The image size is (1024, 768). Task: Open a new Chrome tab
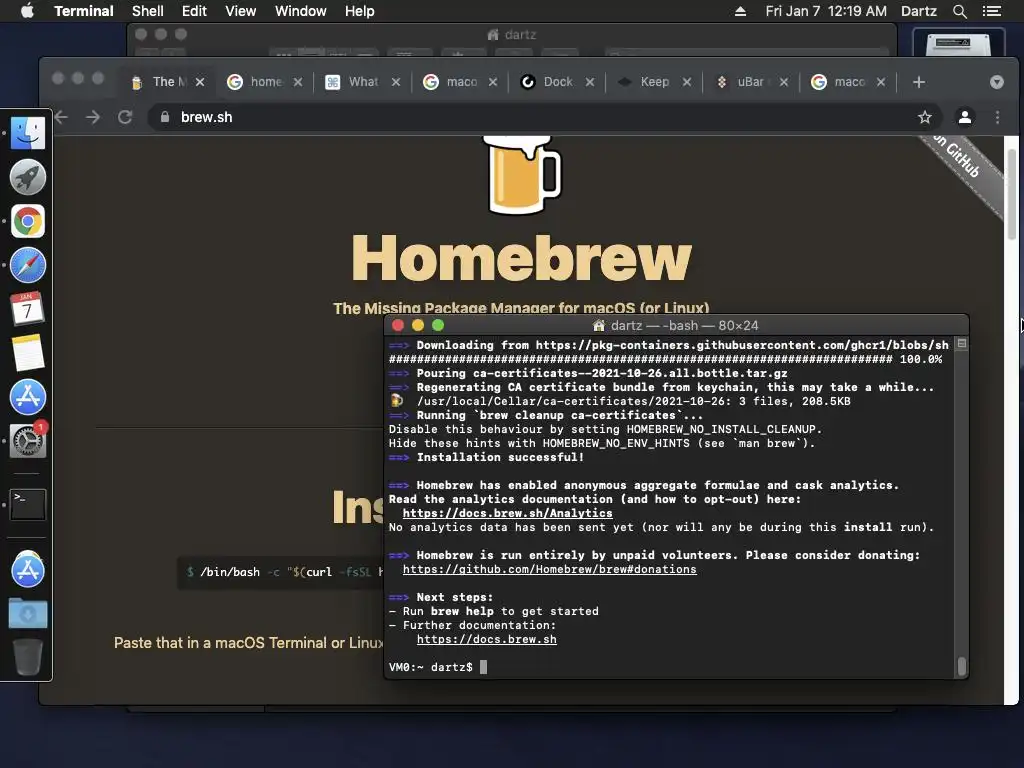coord(919,82)
